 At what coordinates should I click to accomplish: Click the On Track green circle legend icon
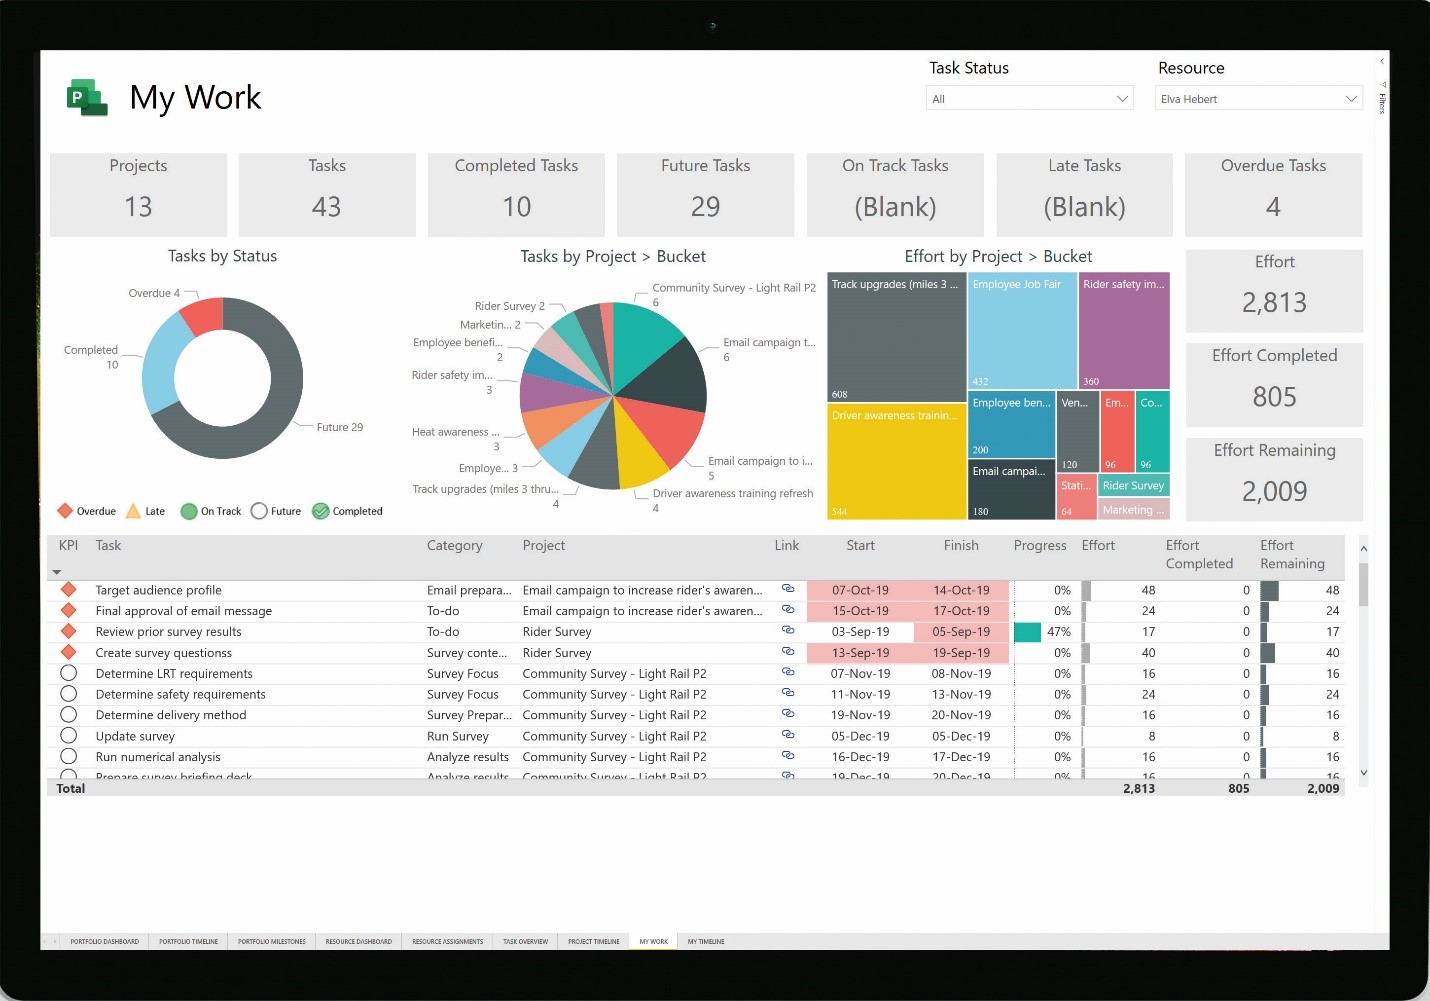(x=189, y=511)
